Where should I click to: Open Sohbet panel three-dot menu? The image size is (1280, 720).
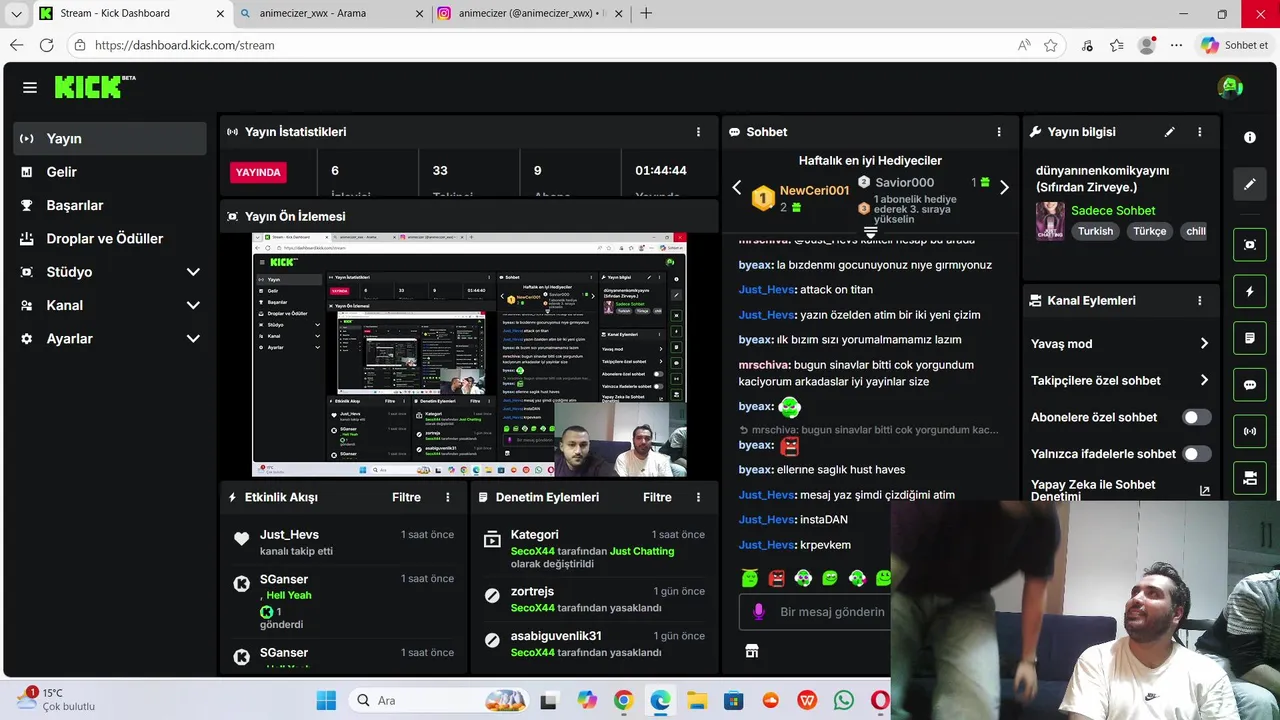point(998,132)
